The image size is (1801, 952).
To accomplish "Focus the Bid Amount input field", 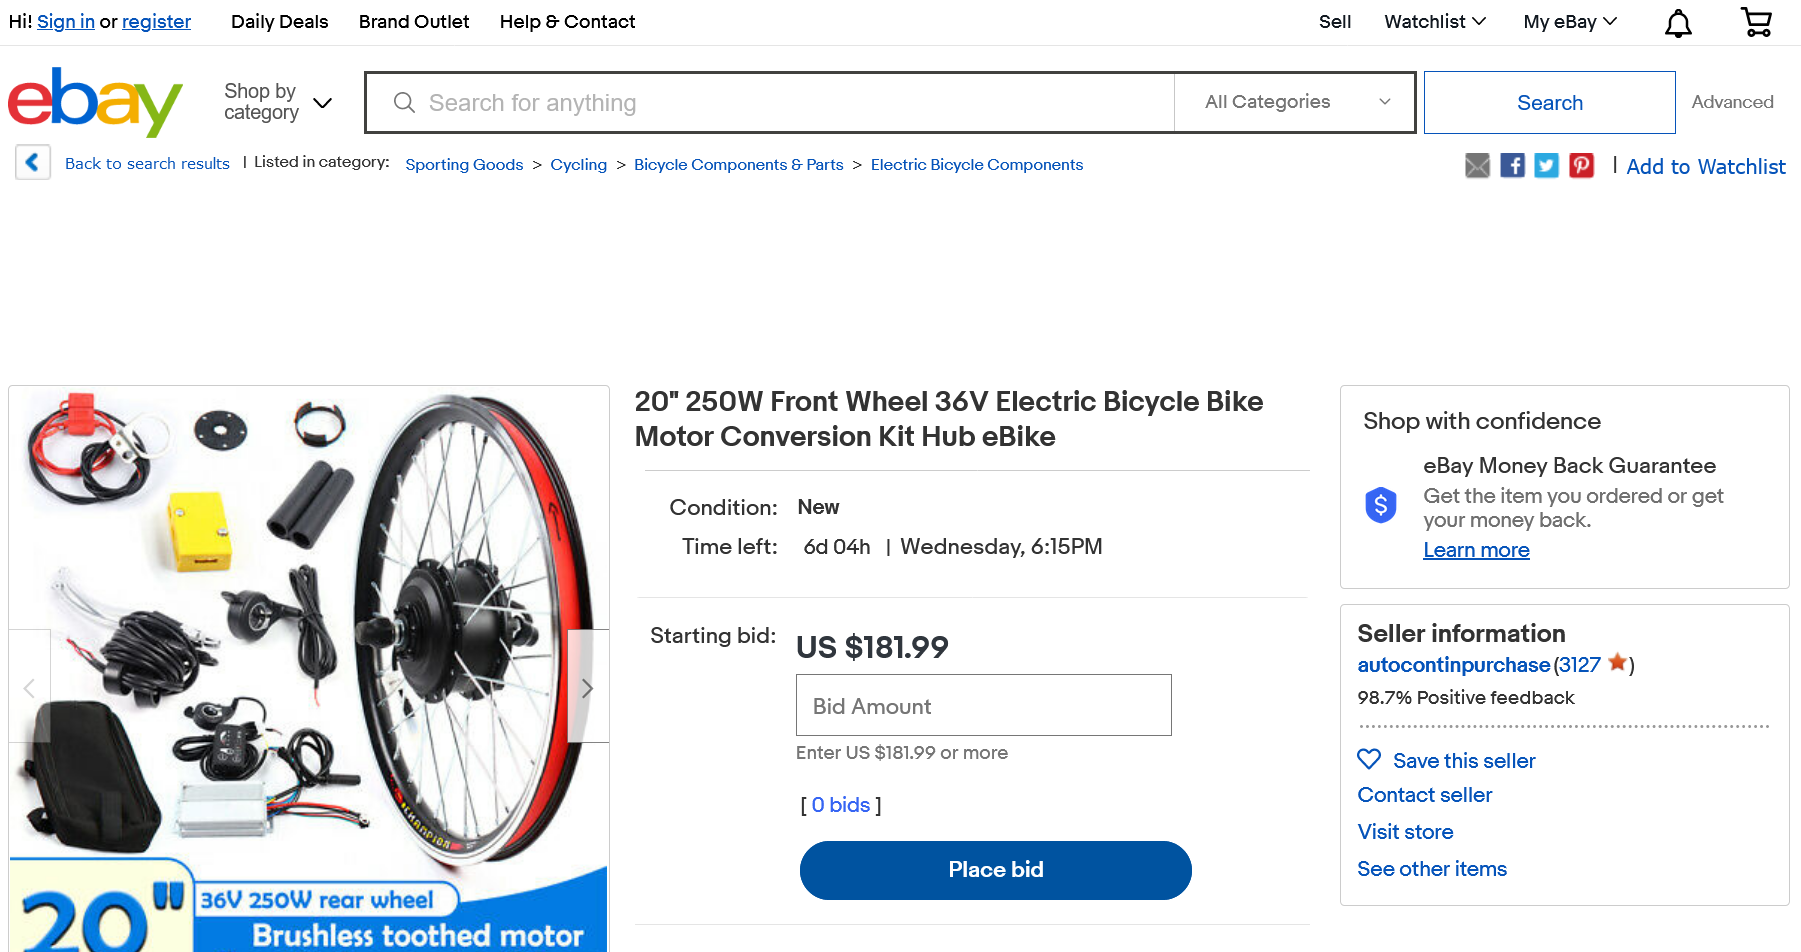I will tap(983, 706).
